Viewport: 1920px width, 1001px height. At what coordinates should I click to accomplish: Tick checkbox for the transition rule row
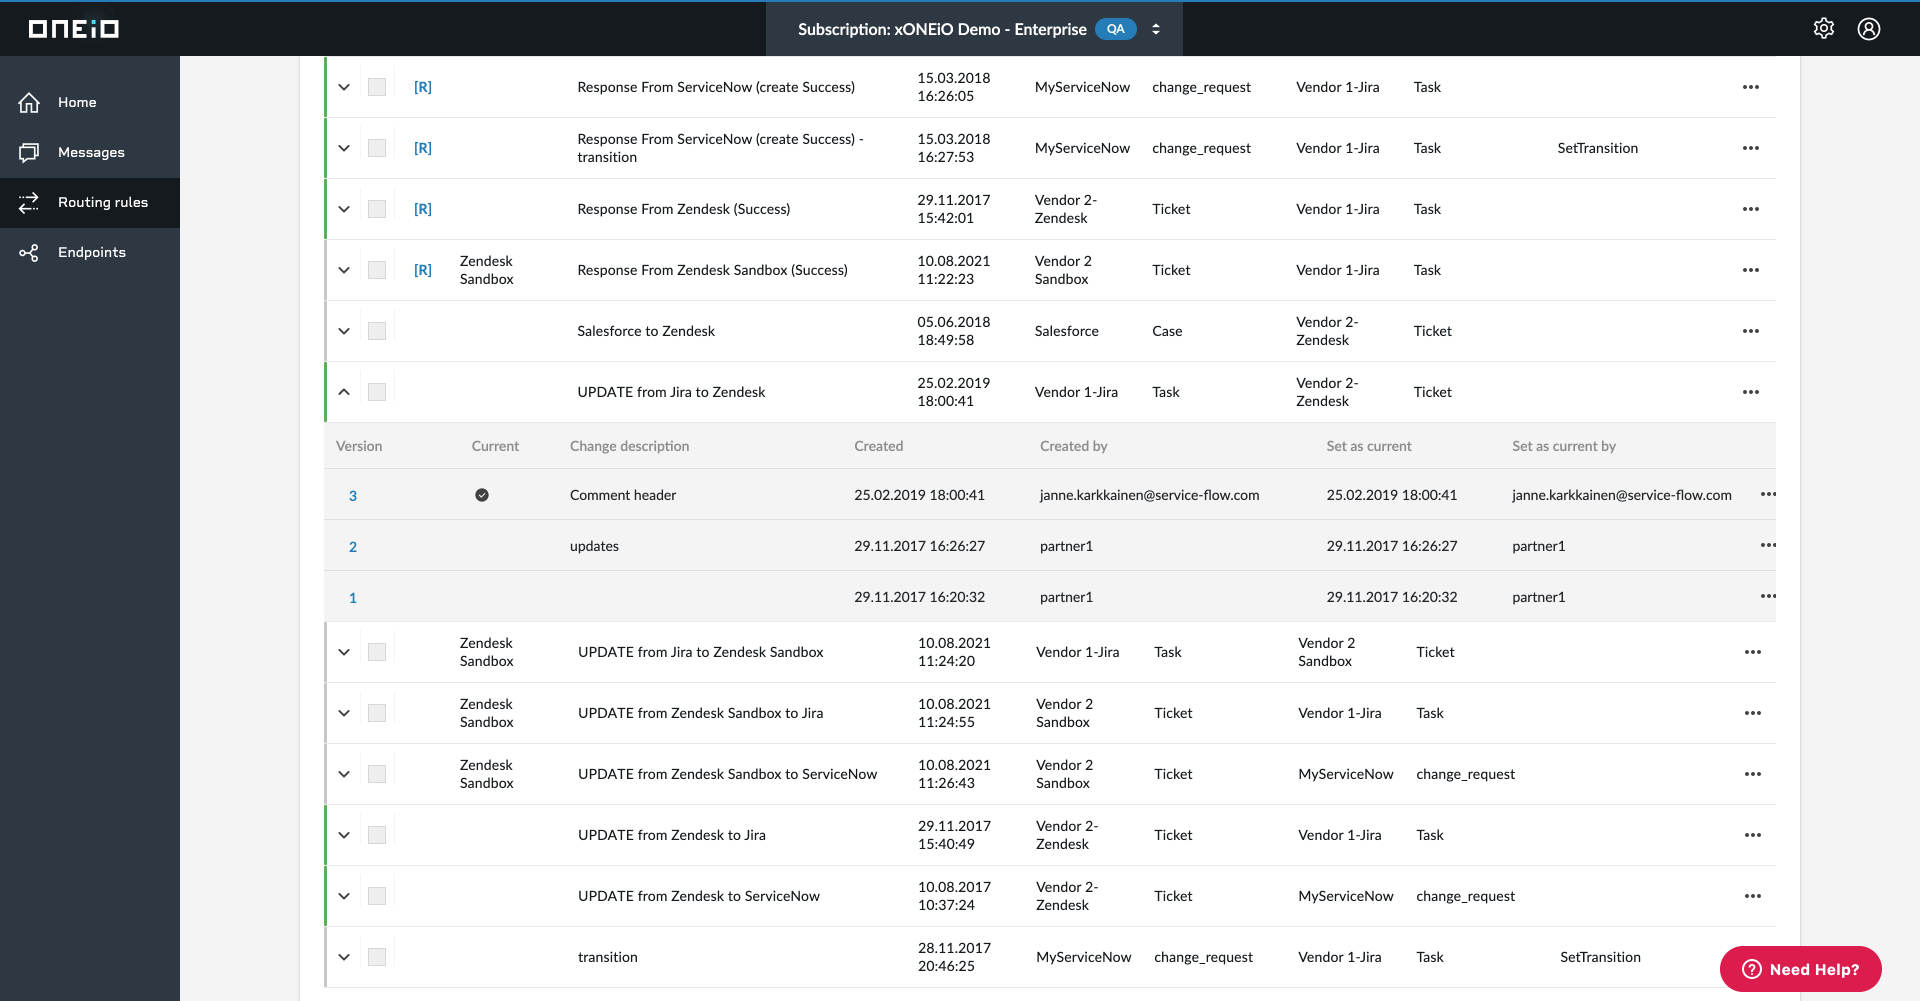[x=377, y=957]
